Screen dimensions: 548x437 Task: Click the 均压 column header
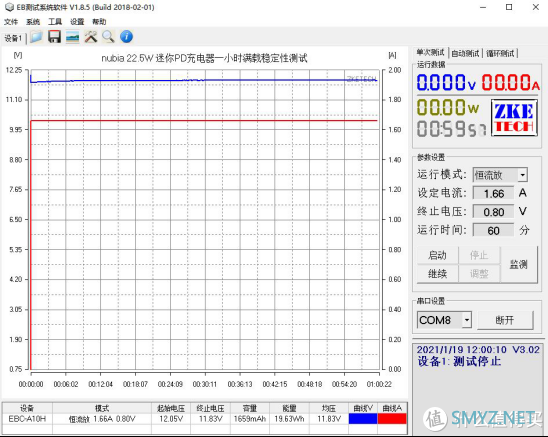(329, 408)
